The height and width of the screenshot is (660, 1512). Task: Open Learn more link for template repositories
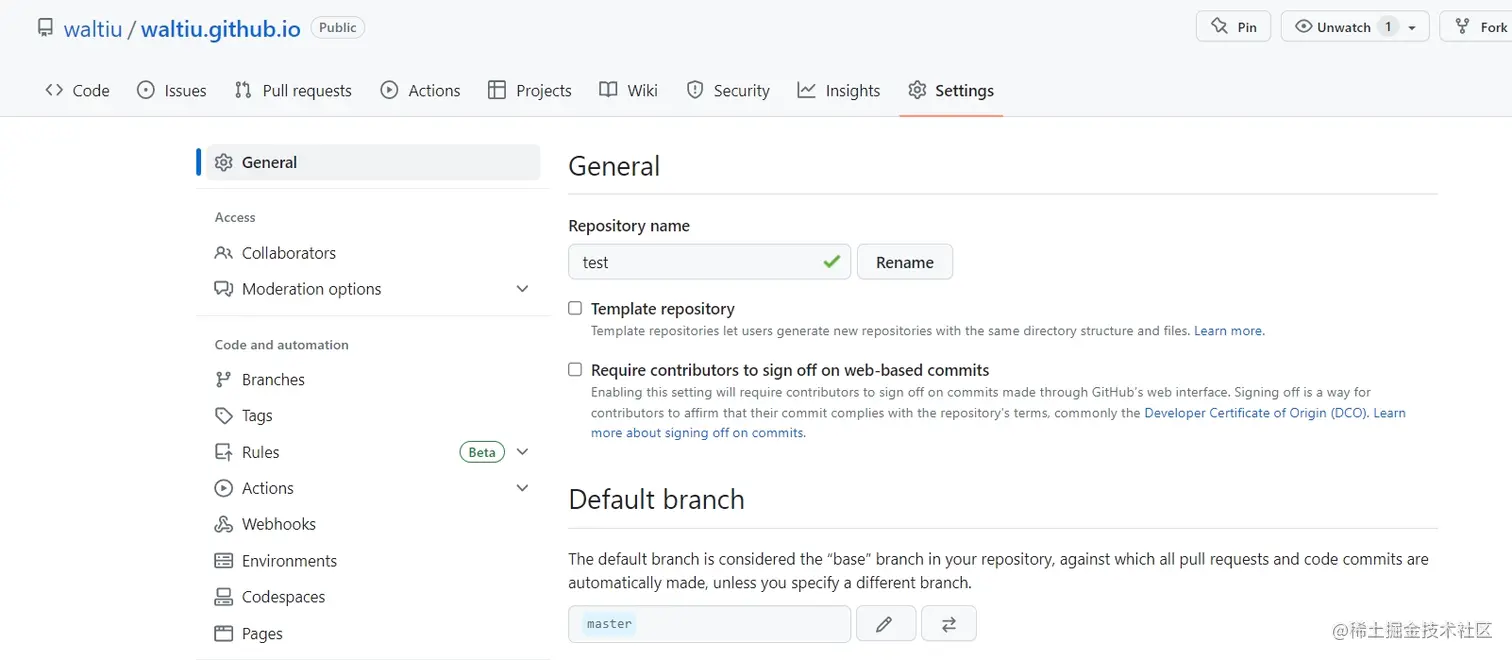pyautogui.click(x=1229, y=331)
